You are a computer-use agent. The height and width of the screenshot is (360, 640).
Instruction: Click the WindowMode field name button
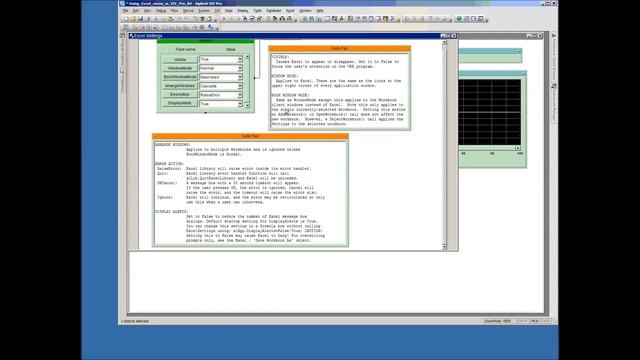(x=180, y=68)
